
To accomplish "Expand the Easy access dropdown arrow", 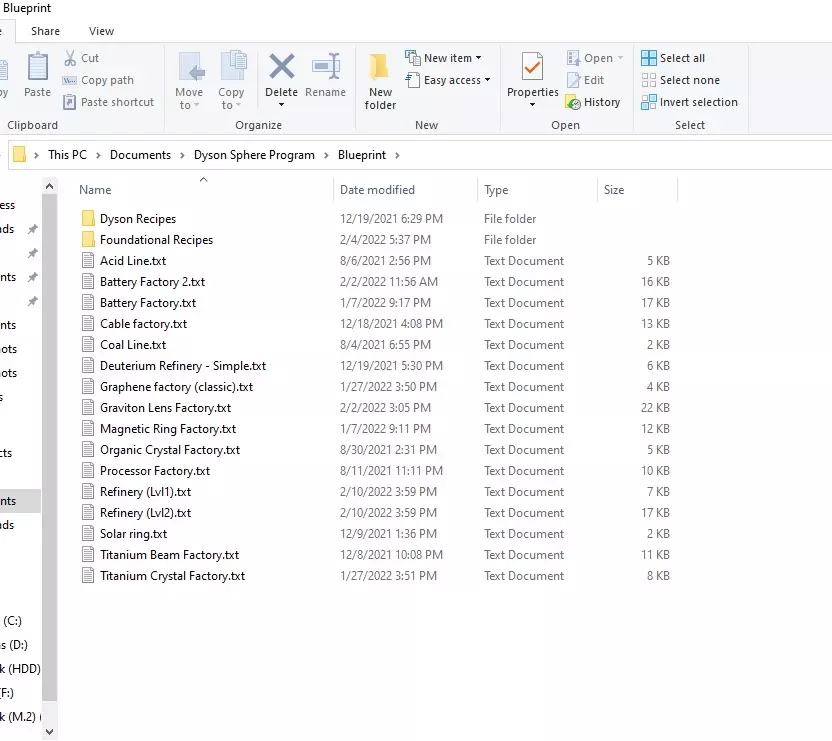I will coord(487,80).
